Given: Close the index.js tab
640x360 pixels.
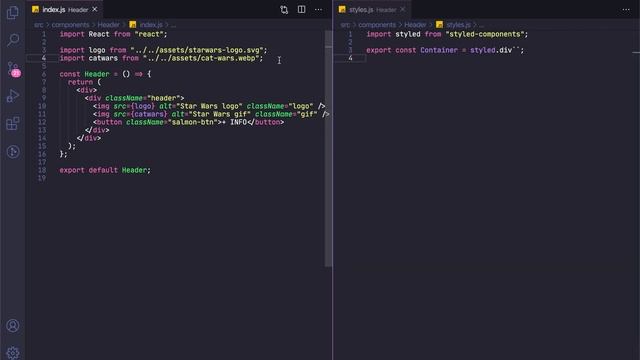Looking at the screenshot, I should coord(95,9).
